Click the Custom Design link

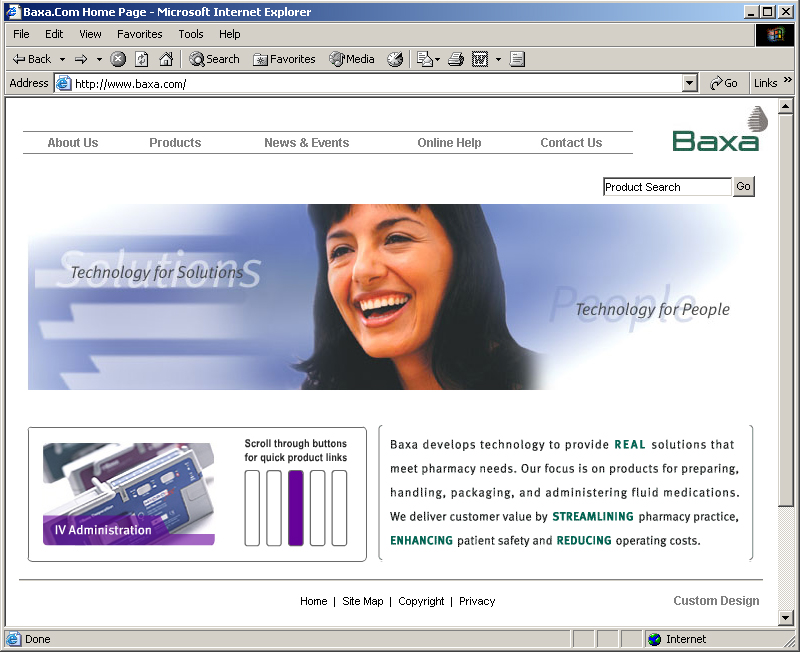[716, 601]
